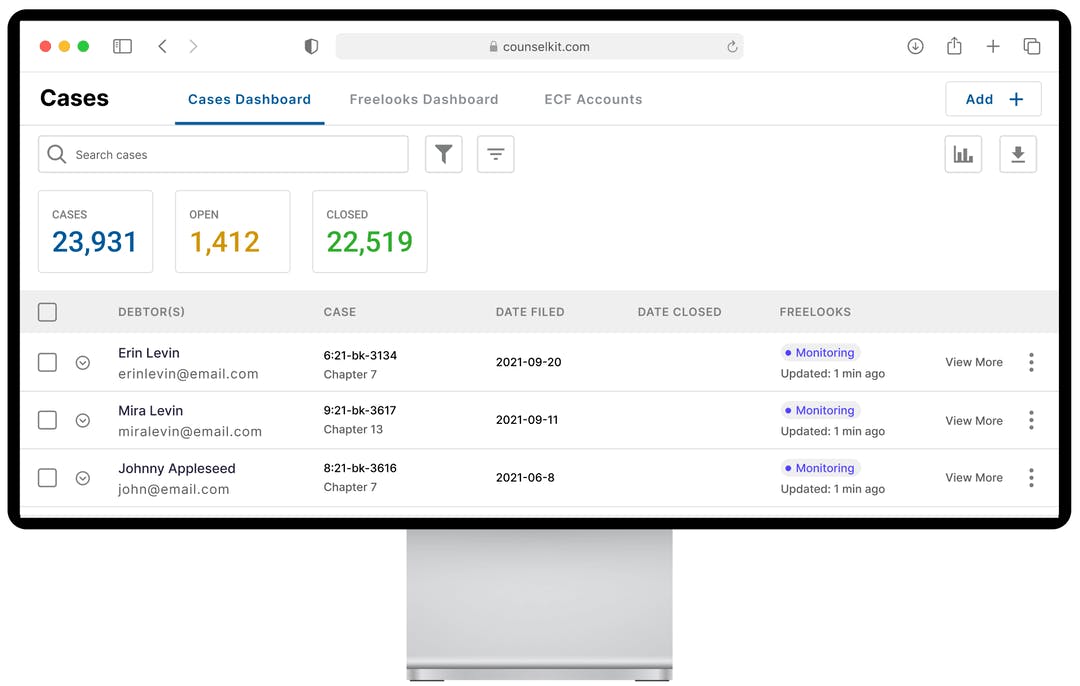
Task: Check the box for Johnny Appleseed
Action: pos(48,477)
